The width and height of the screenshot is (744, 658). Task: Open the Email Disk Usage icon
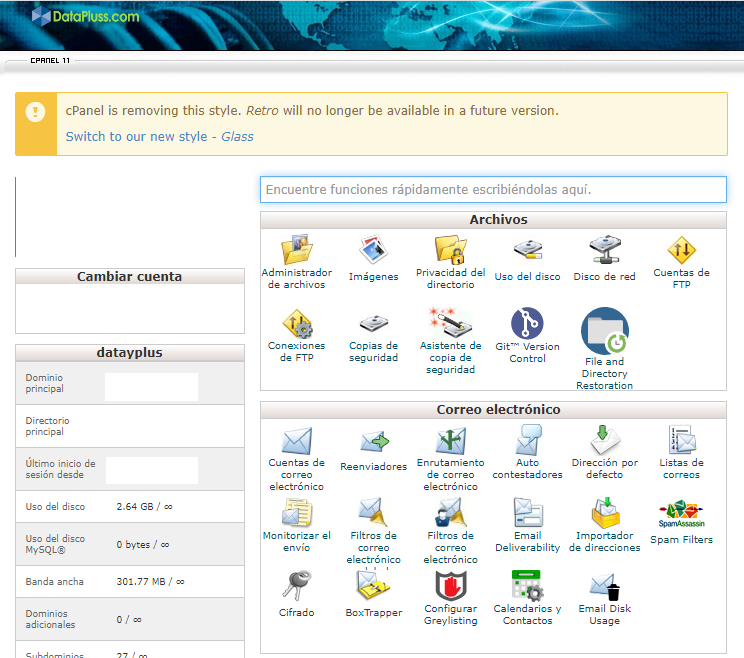pyautogui.click(x=604, y=586)
